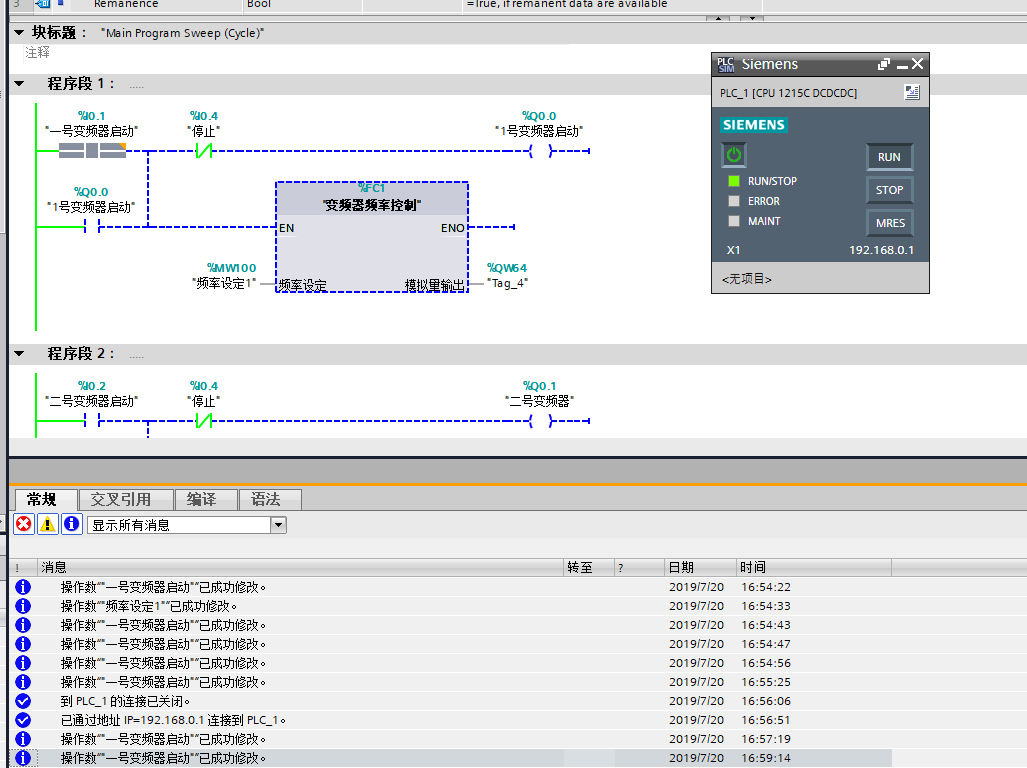
Task: Collapse 程序段 2 network
Action: (20, 354)
